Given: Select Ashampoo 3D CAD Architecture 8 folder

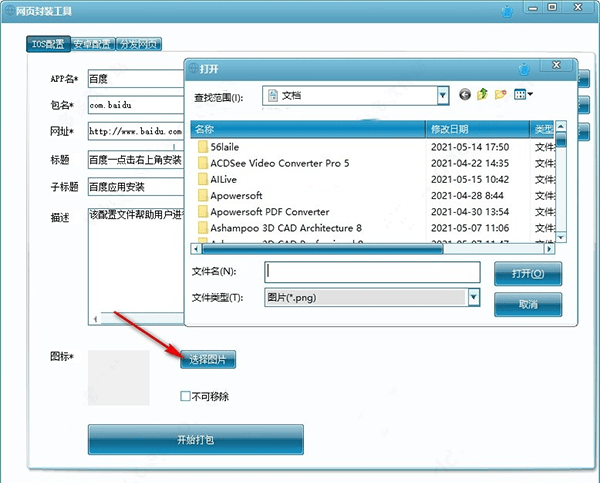Looking at the screenshot, I should tap(286, 228).
